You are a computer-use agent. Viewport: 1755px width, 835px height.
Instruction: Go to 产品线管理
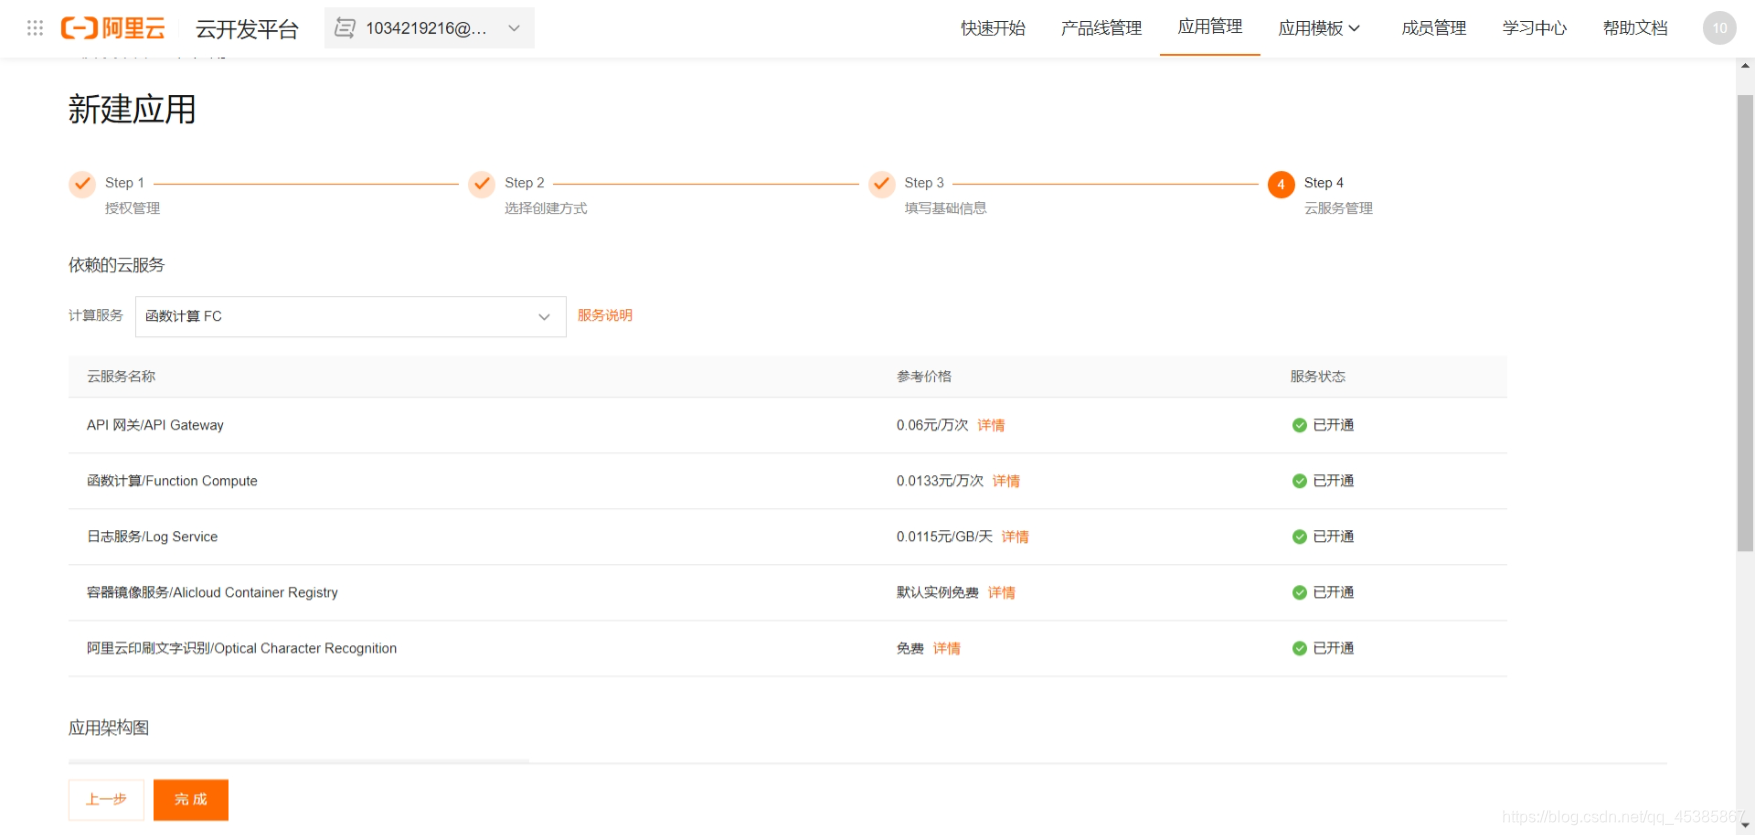tap(1101, 28)
